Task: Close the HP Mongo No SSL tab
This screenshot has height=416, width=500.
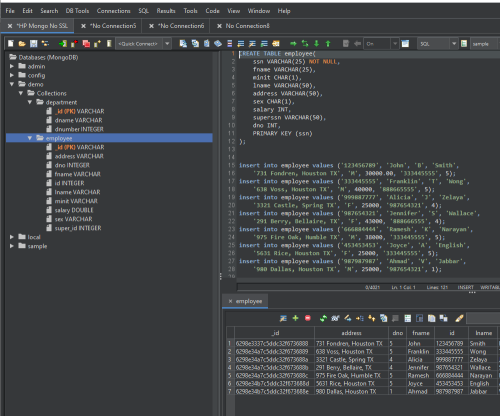Action: 10,26
